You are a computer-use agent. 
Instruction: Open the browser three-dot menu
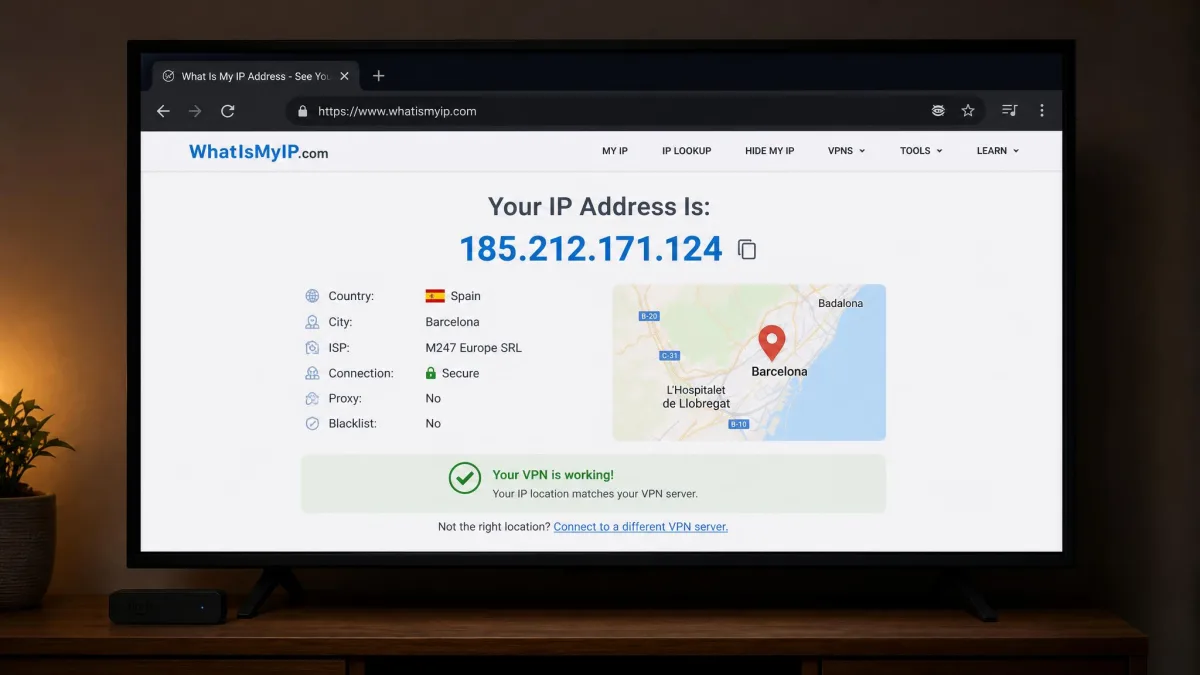1042,111
